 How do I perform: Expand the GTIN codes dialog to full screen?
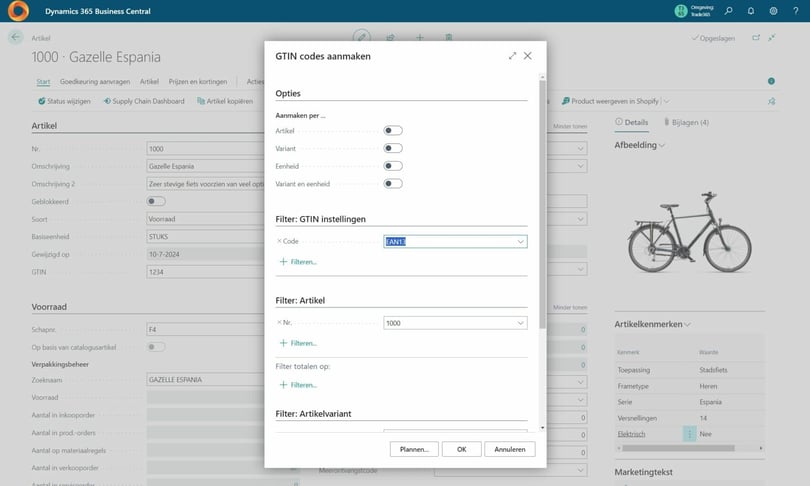tap(512, 56)
